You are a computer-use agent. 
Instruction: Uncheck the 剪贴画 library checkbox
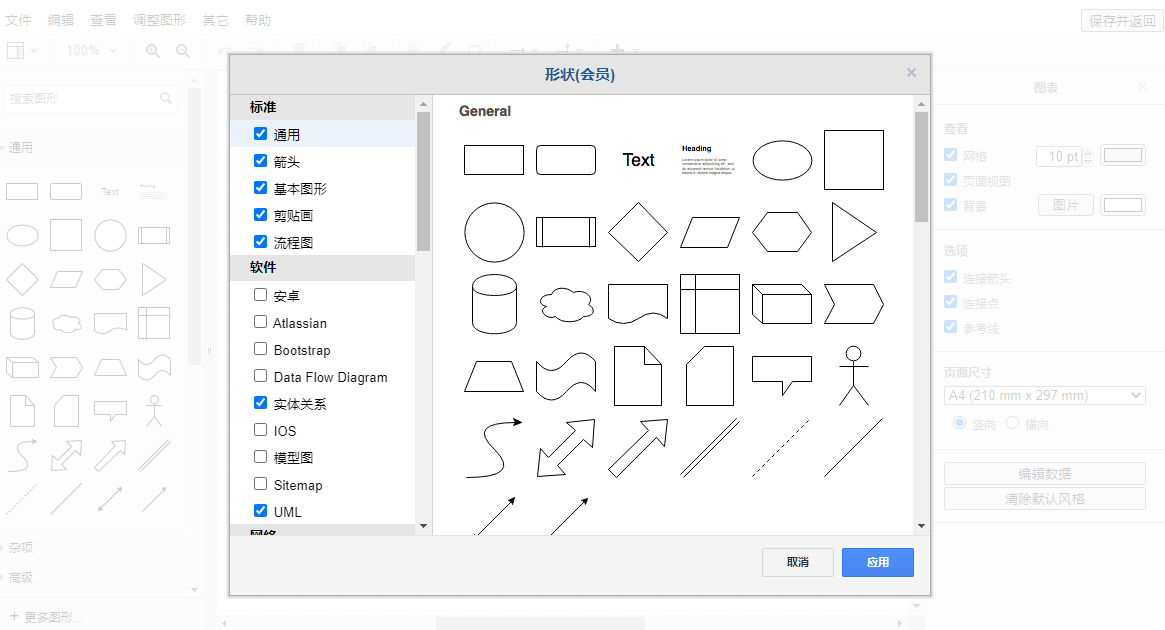click(x=260, y=215)
